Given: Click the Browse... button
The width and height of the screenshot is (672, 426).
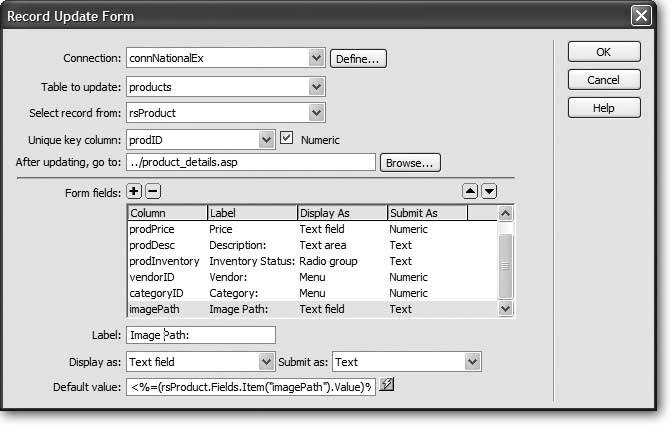Looking at the screenshot, I should pos(409,162).
